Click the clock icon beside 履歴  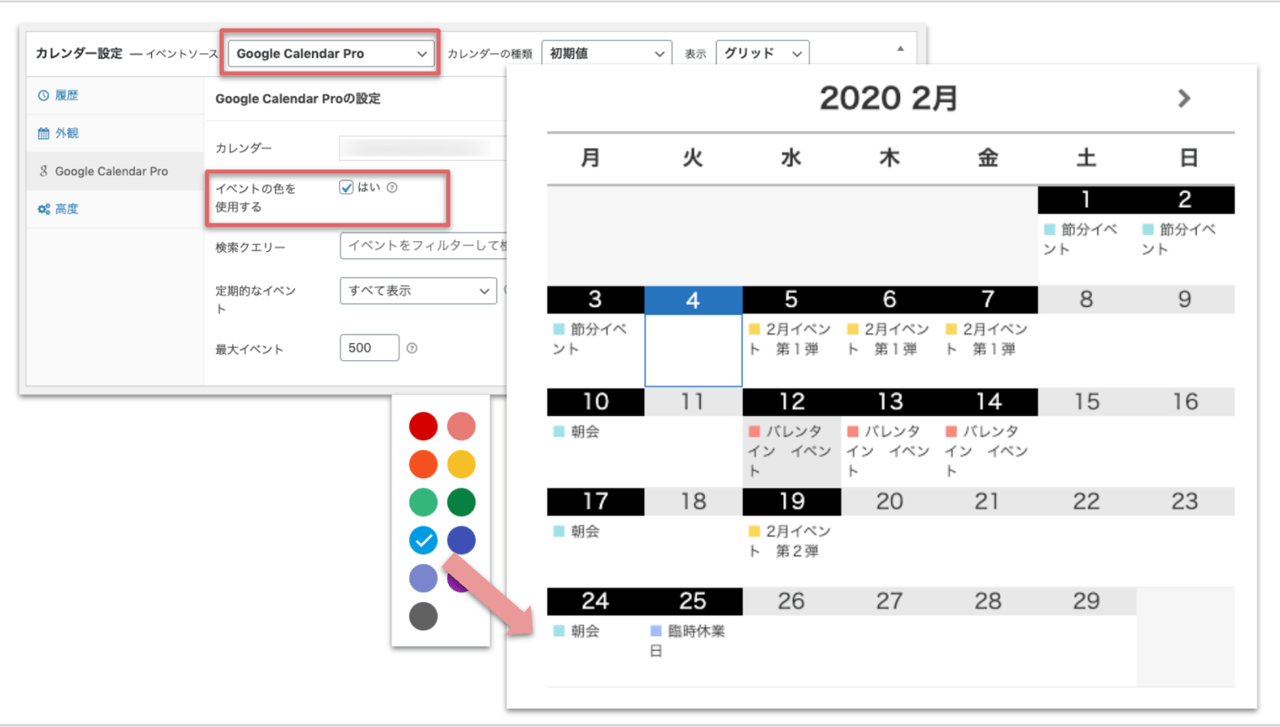43,96
